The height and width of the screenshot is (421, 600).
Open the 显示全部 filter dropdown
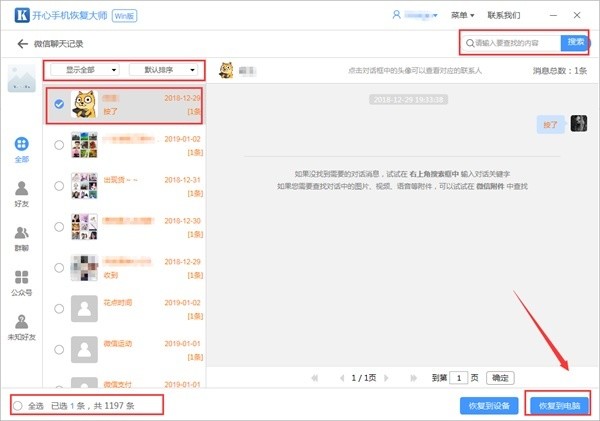85,70
